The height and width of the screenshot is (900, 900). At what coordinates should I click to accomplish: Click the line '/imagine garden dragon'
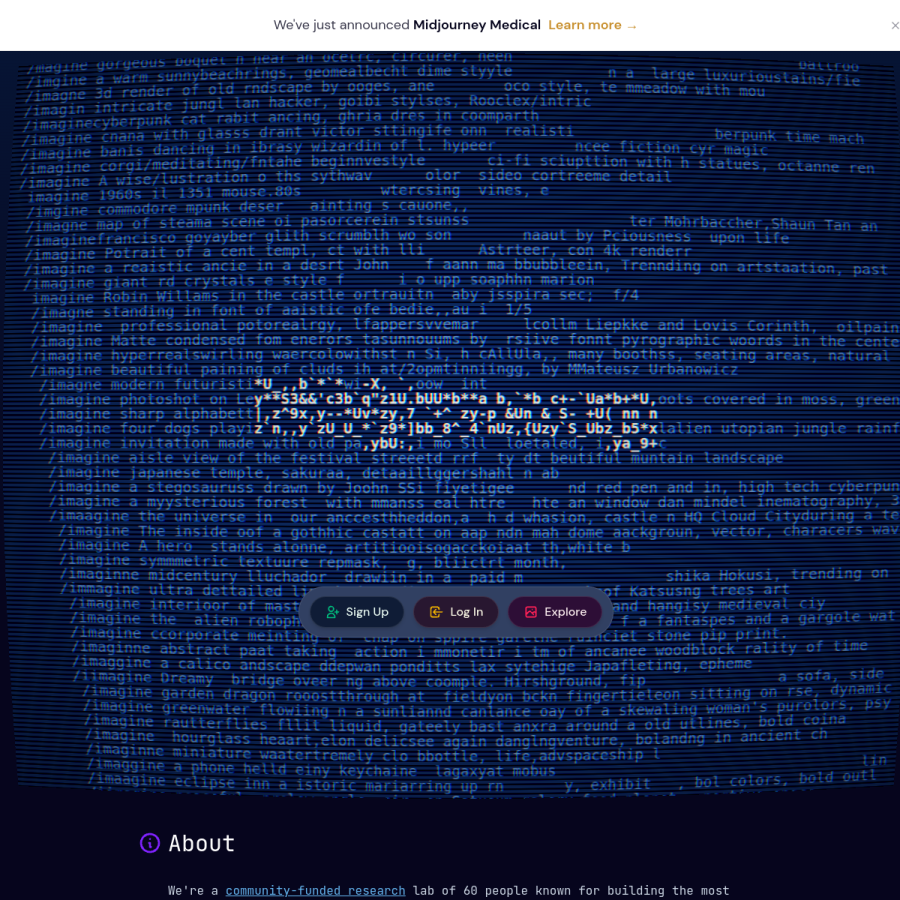(x=487, y=695)
